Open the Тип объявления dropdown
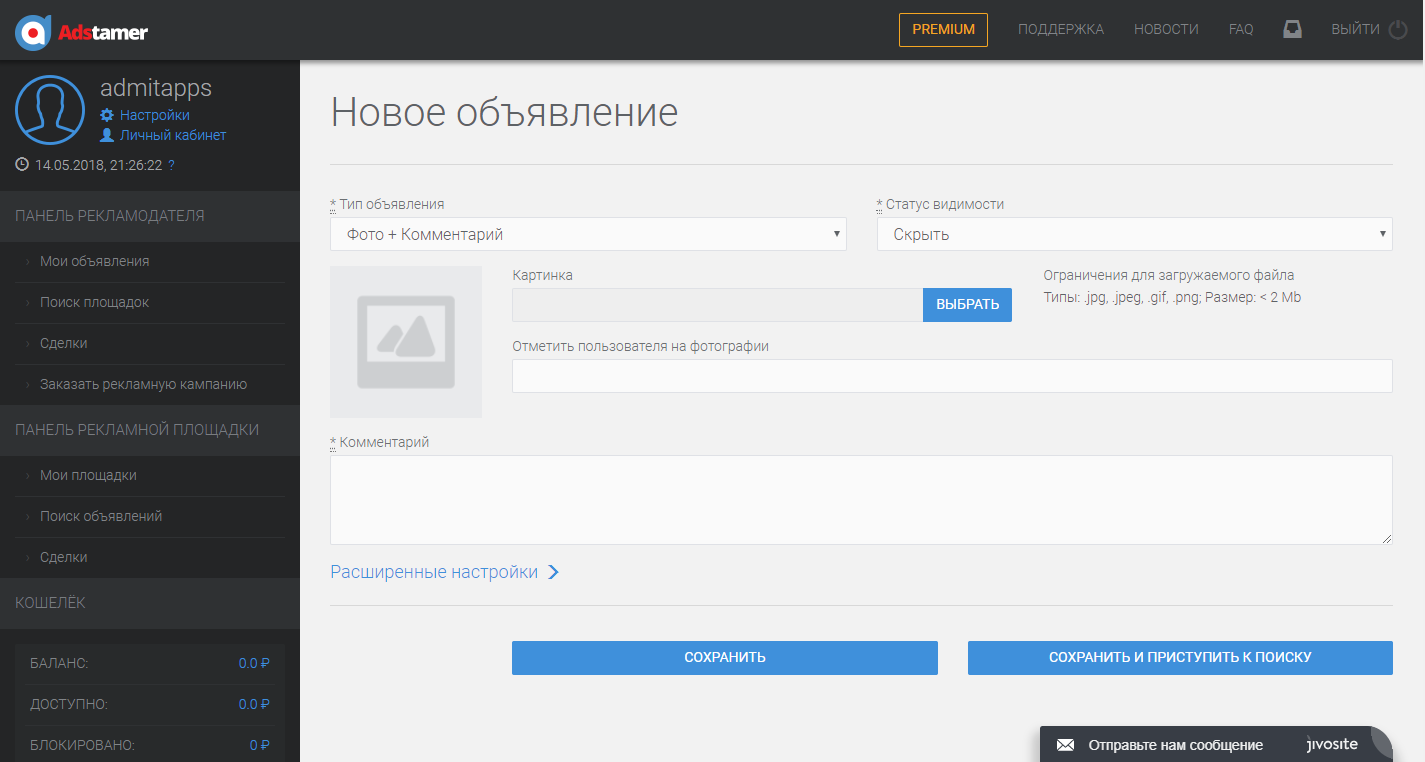1425x762 pixels. pos(588,233)
